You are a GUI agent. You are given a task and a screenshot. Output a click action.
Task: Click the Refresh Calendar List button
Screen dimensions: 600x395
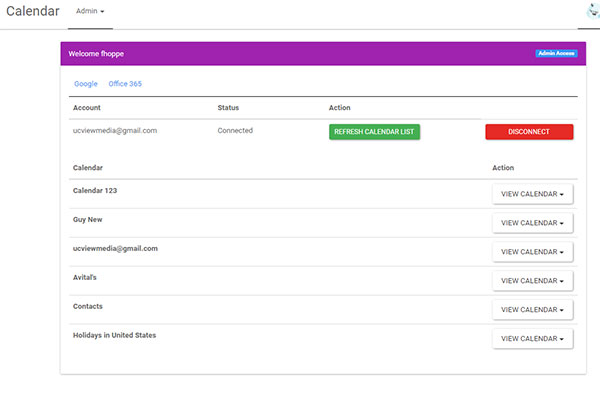[374, 132]
